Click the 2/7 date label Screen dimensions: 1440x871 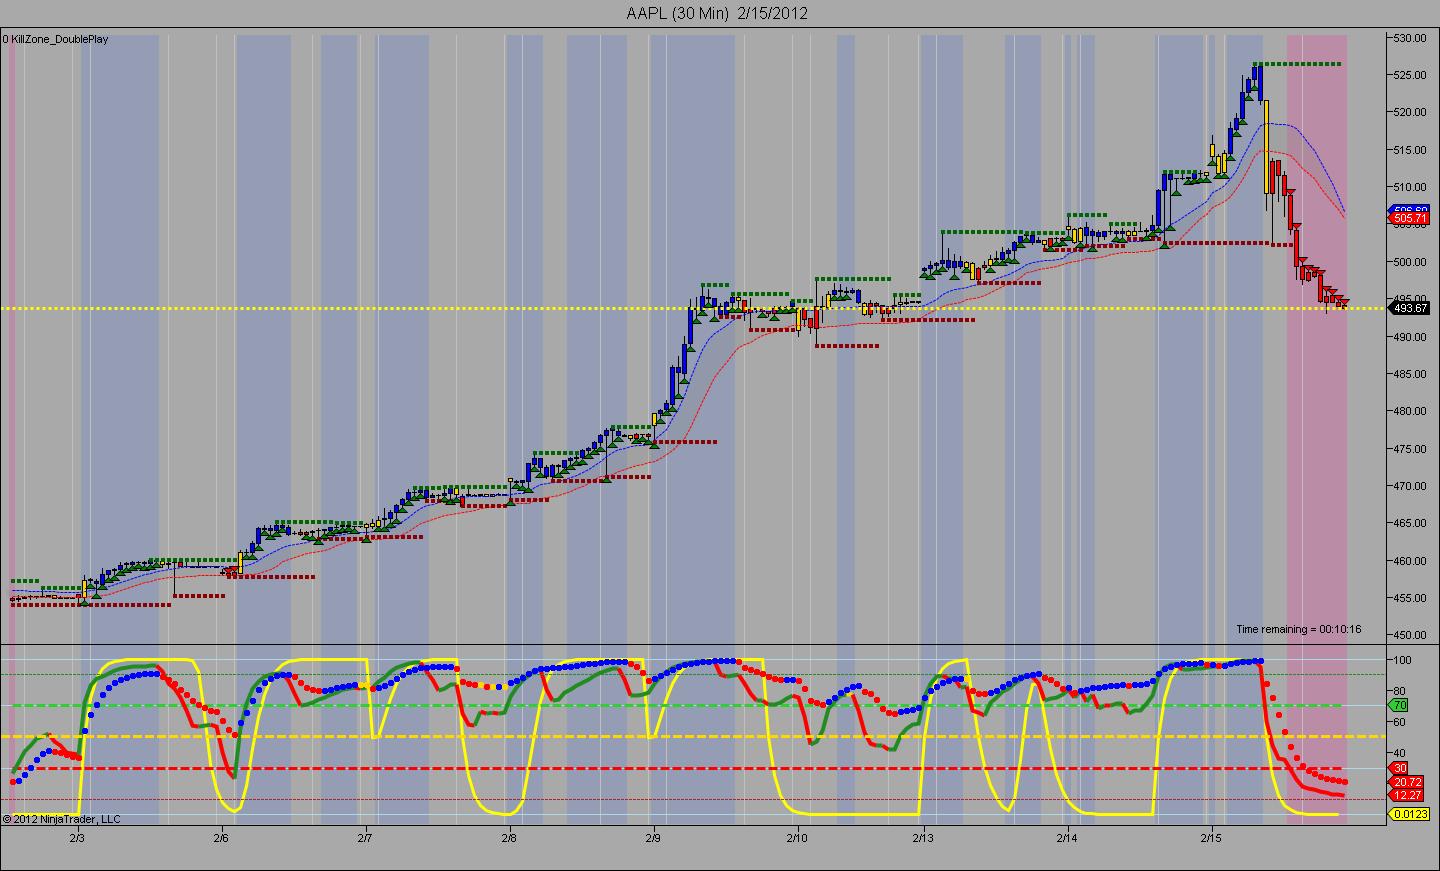coord(365,837)
